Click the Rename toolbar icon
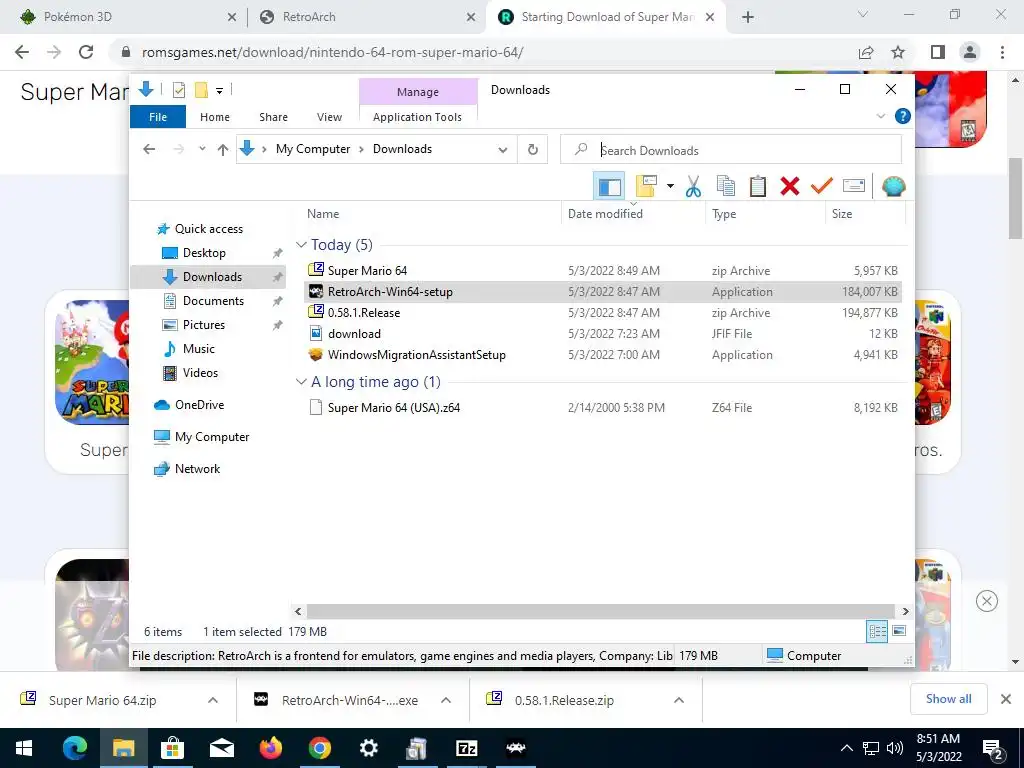The height and width of the screenshot is (768, 1024). click(x=854, y=187)
